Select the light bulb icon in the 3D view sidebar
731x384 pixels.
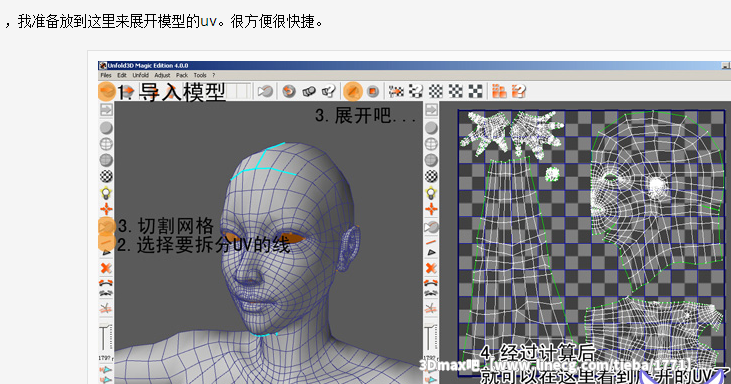[106, 192]
